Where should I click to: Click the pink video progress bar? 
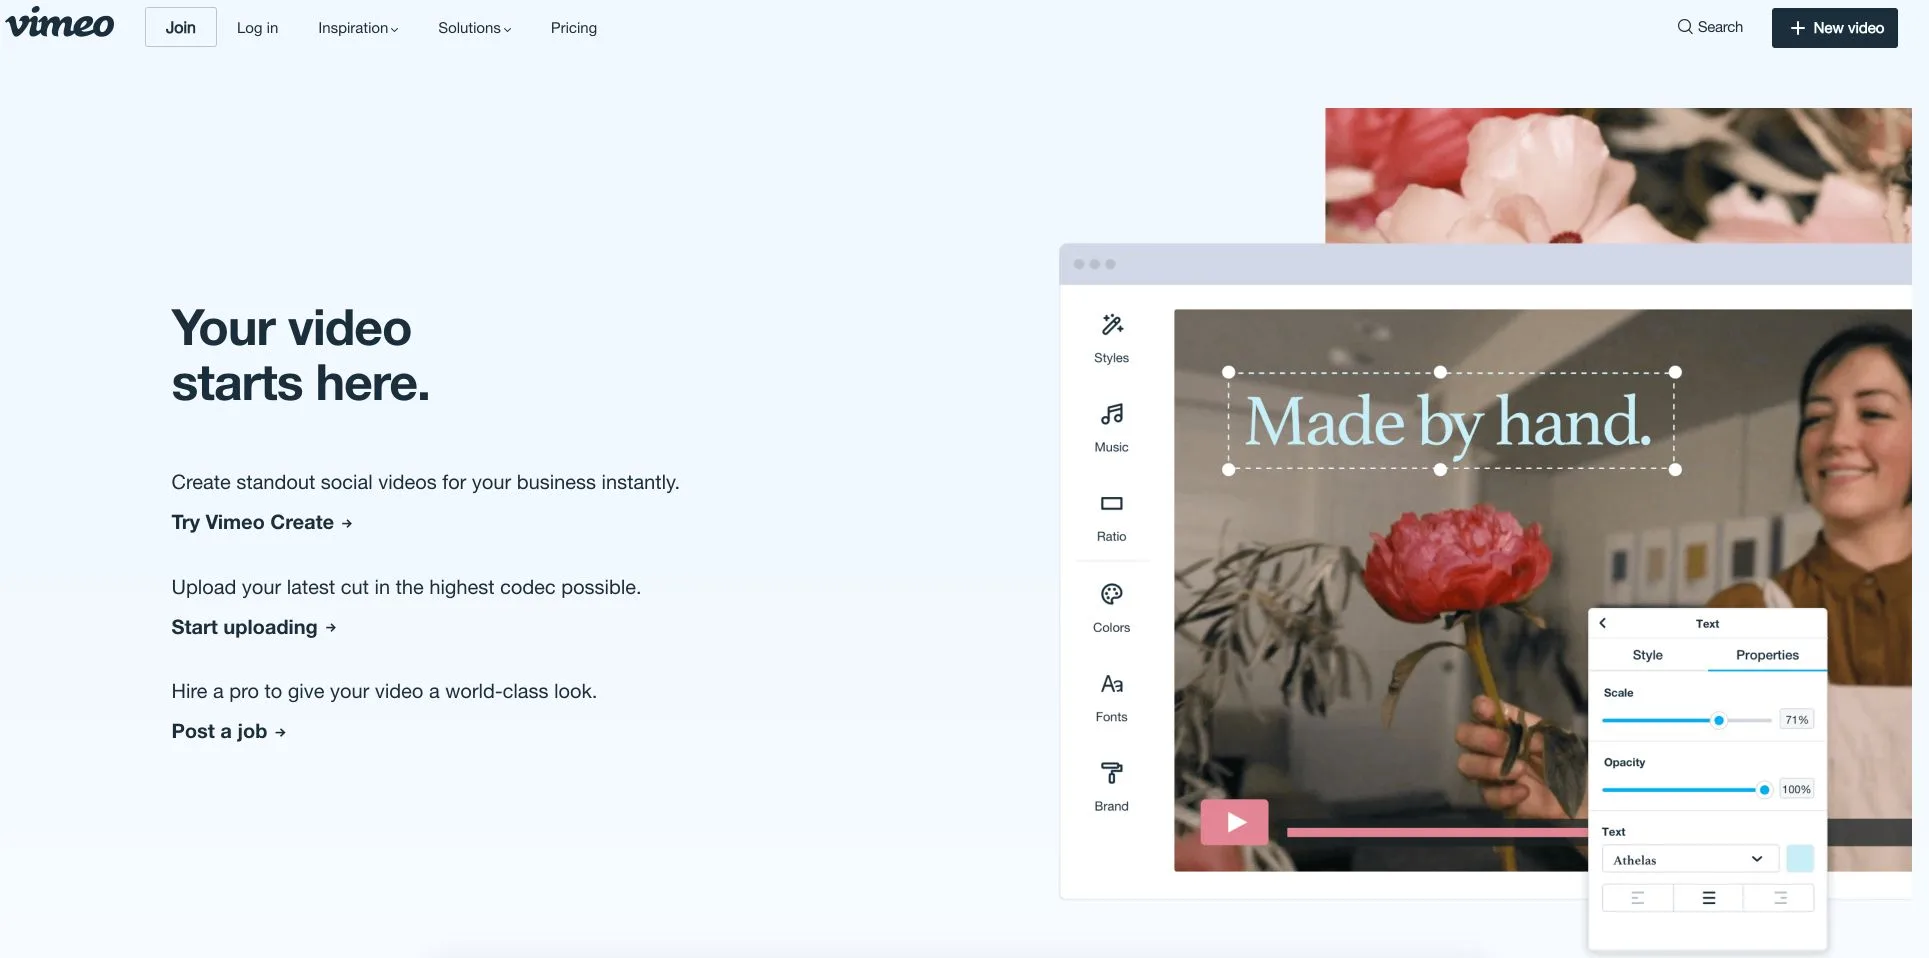coord(1437,832)
